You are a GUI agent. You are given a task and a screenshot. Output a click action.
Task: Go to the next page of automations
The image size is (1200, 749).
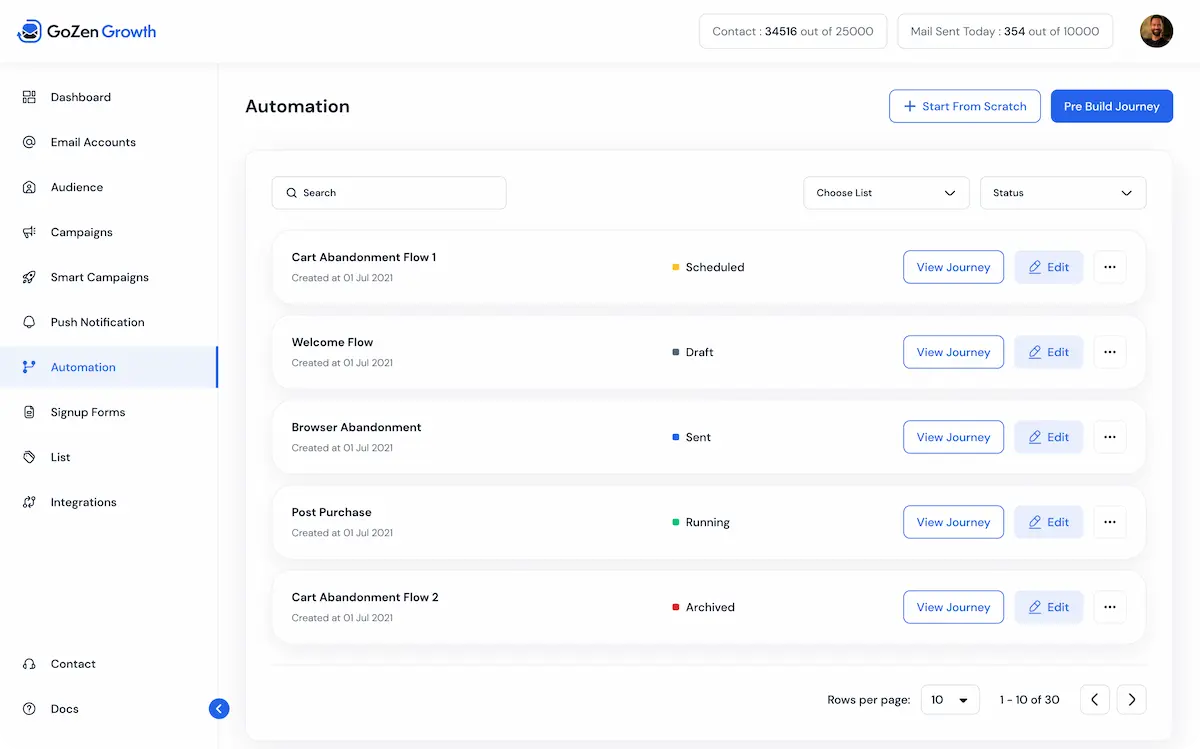(1131, 700)
